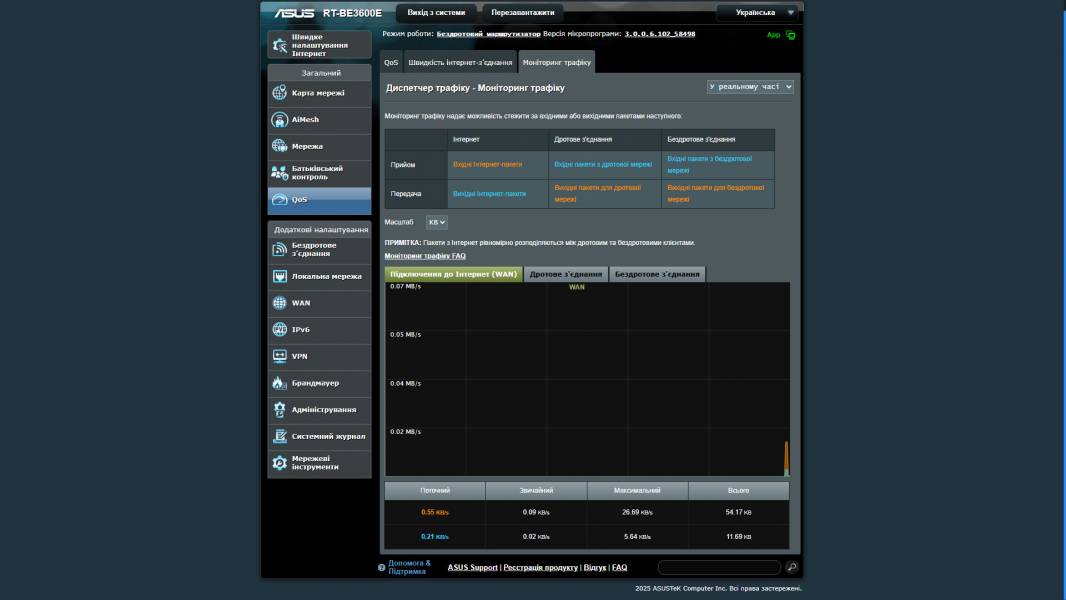The width and height of the screenshot is (1066, 600).
Task: Click Вихідні пакети для бездротової мережі text
Action: pyautogui.click(x=716, y=194)
